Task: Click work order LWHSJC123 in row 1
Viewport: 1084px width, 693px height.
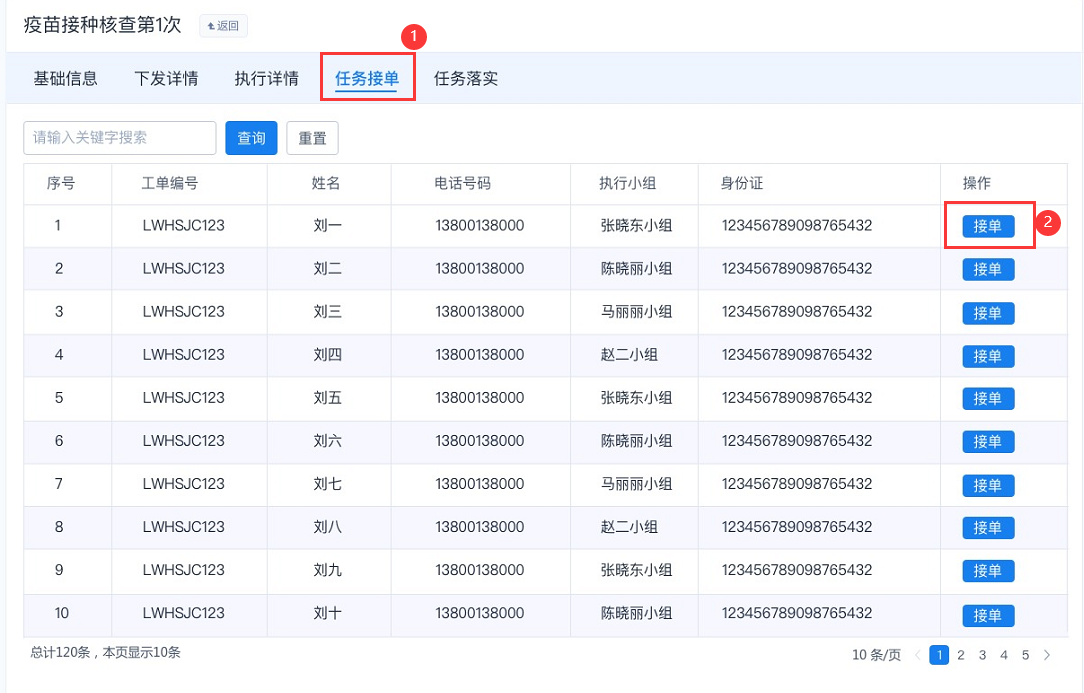Action: point(183,225)
